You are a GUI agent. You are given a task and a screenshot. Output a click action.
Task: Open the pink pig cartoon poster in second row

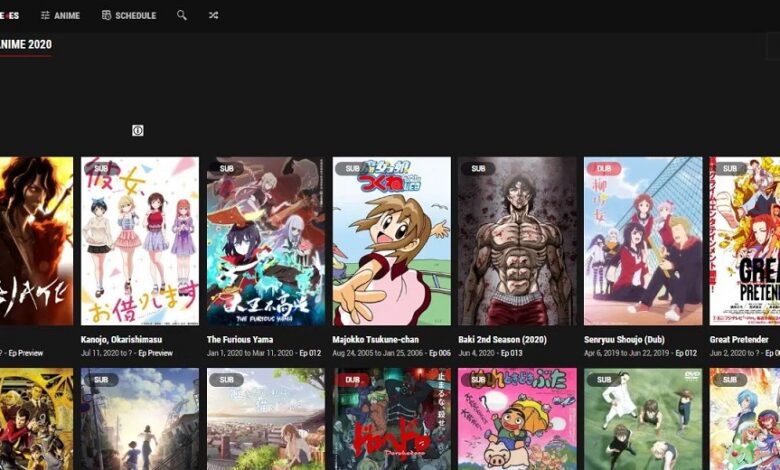(x=517, y=419)
